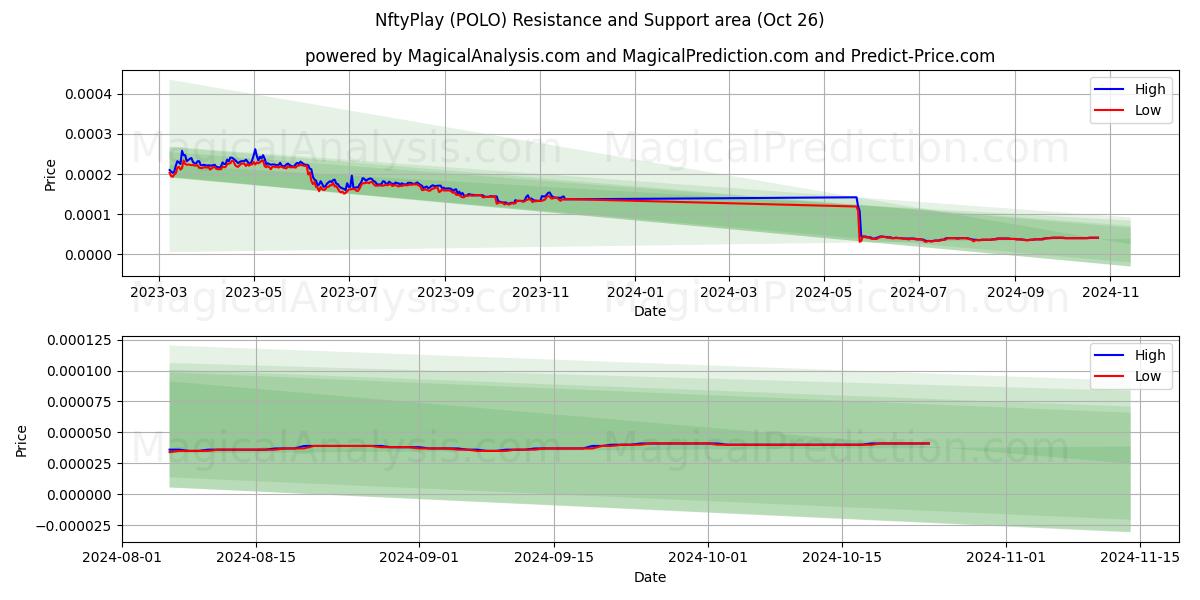Click the top chart x-axis label '2023-05'
This screenshot has width=1200, height=600.
(x=254, y=292)
